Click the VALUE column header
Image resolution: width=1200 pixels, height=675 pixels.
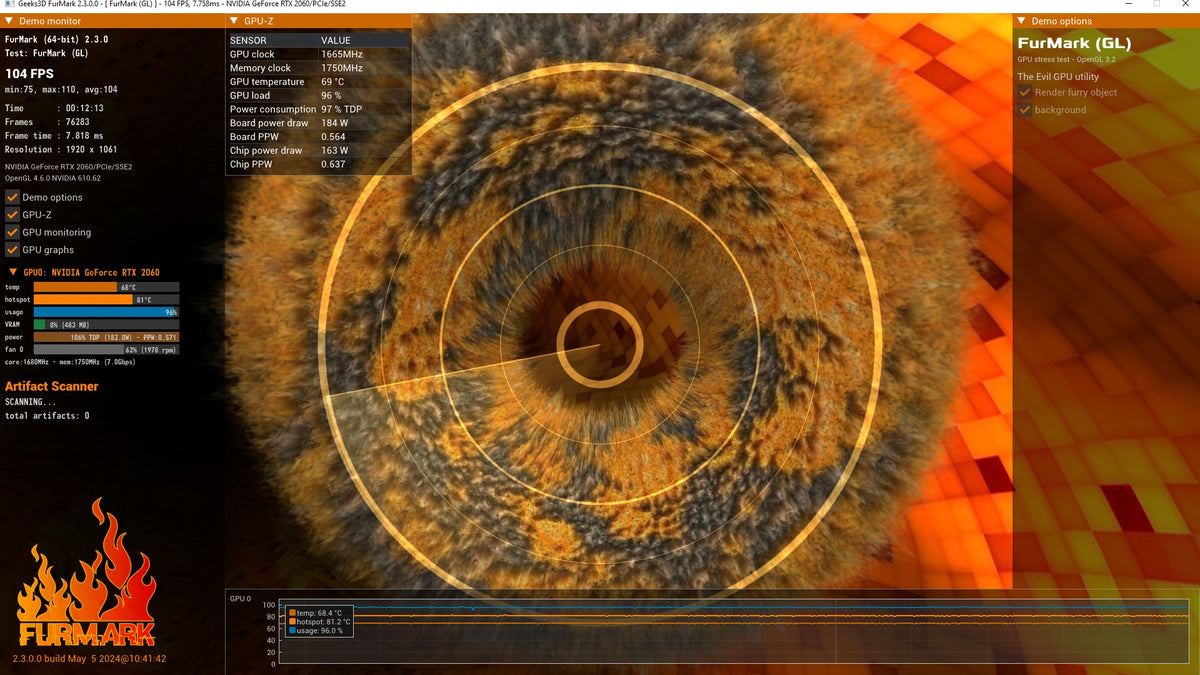pyautogui.click(x=336, y=41)
